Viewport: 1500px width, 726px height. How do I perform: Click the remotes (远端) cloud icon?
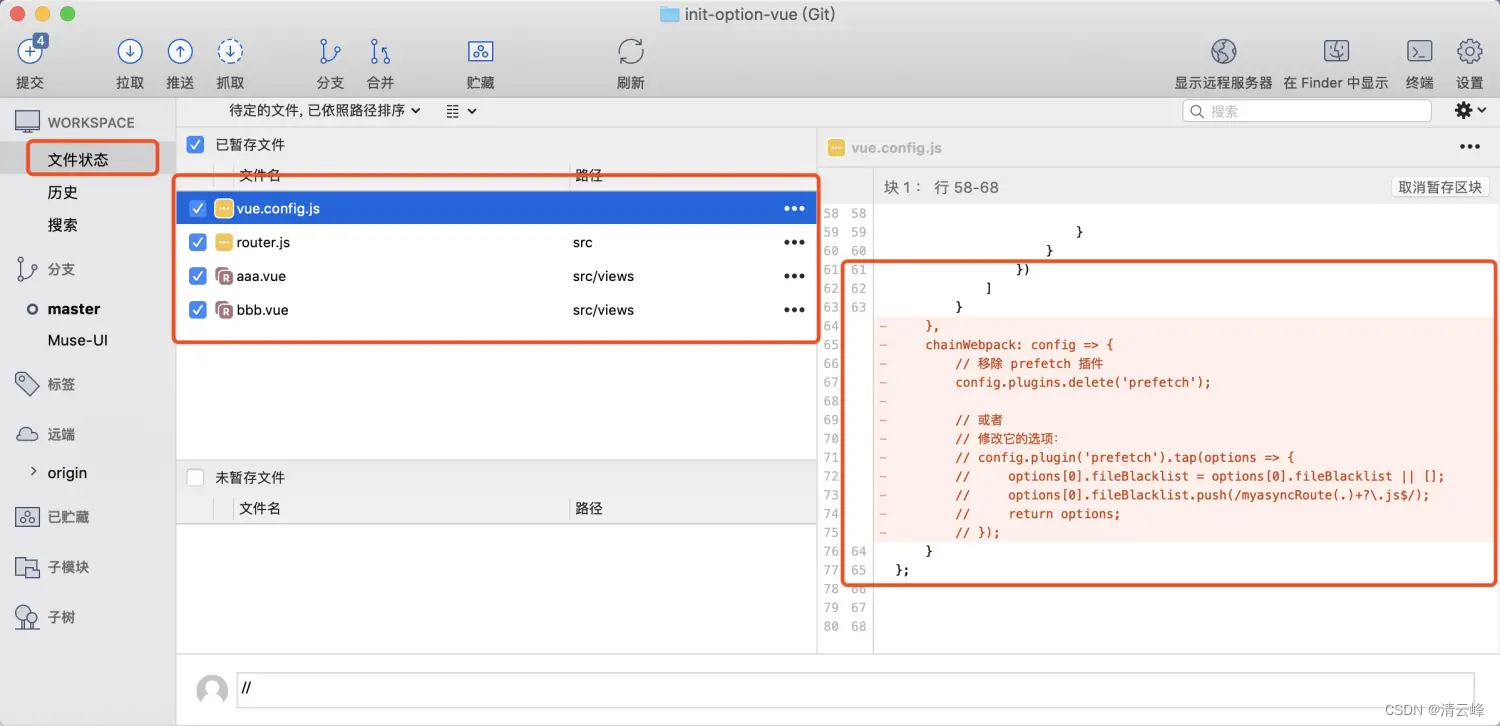[x=27, y=434]
